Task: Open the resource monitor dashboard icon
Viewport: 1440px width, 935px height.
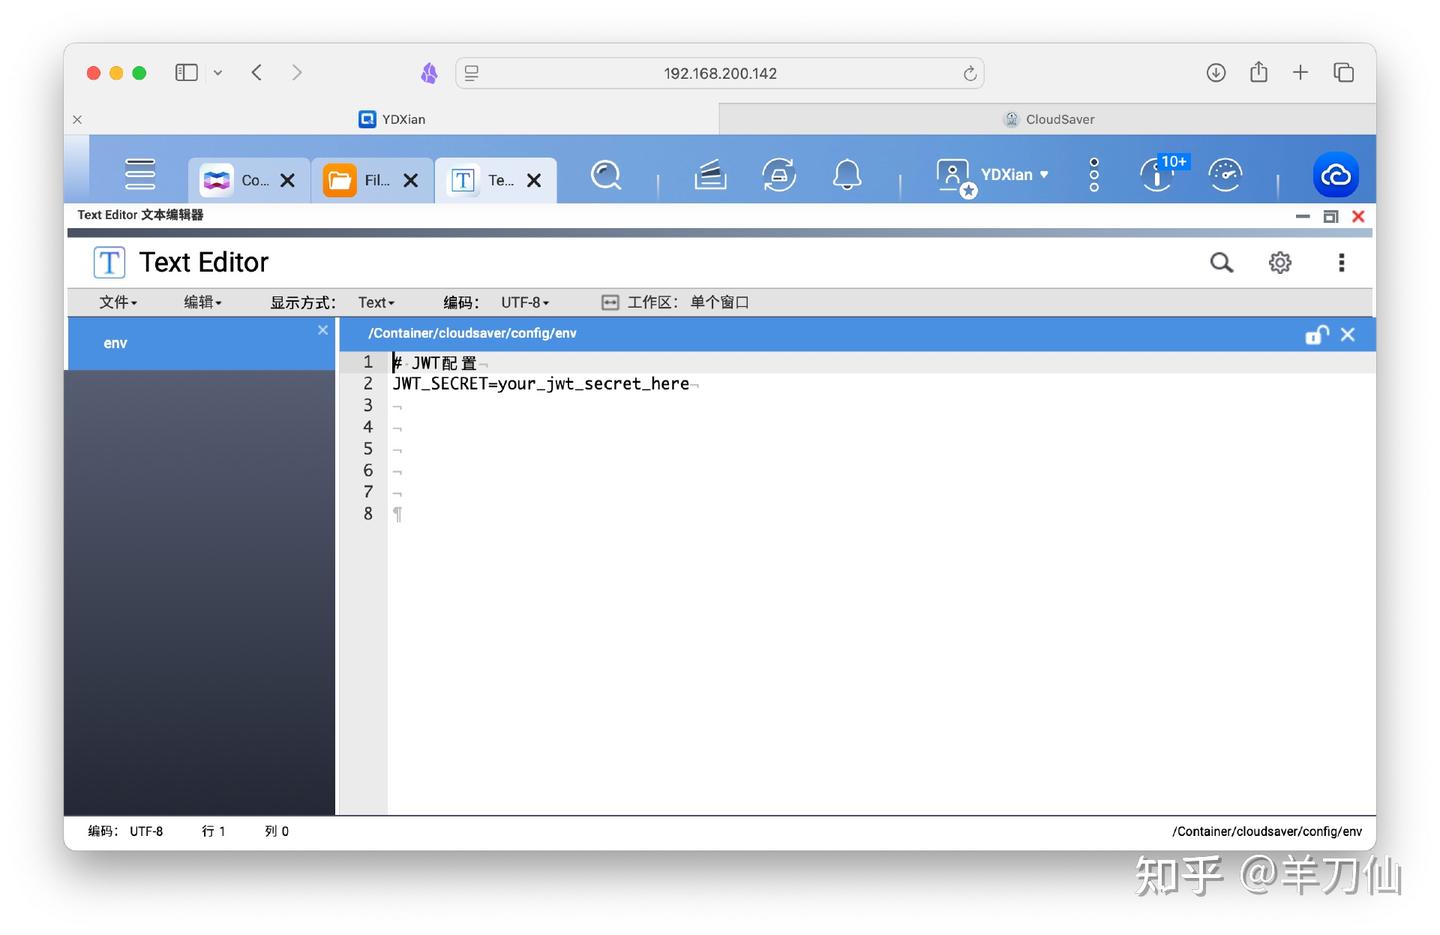Action: pos(1225,174)
